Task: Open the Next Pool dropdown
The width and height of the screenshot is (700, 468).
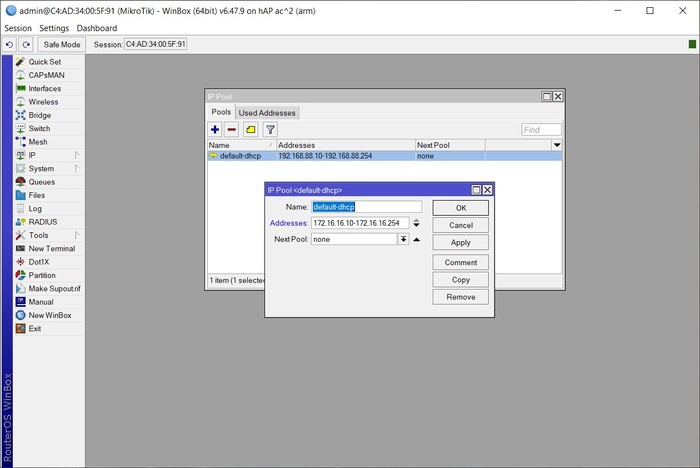Action: click(403, 239)
